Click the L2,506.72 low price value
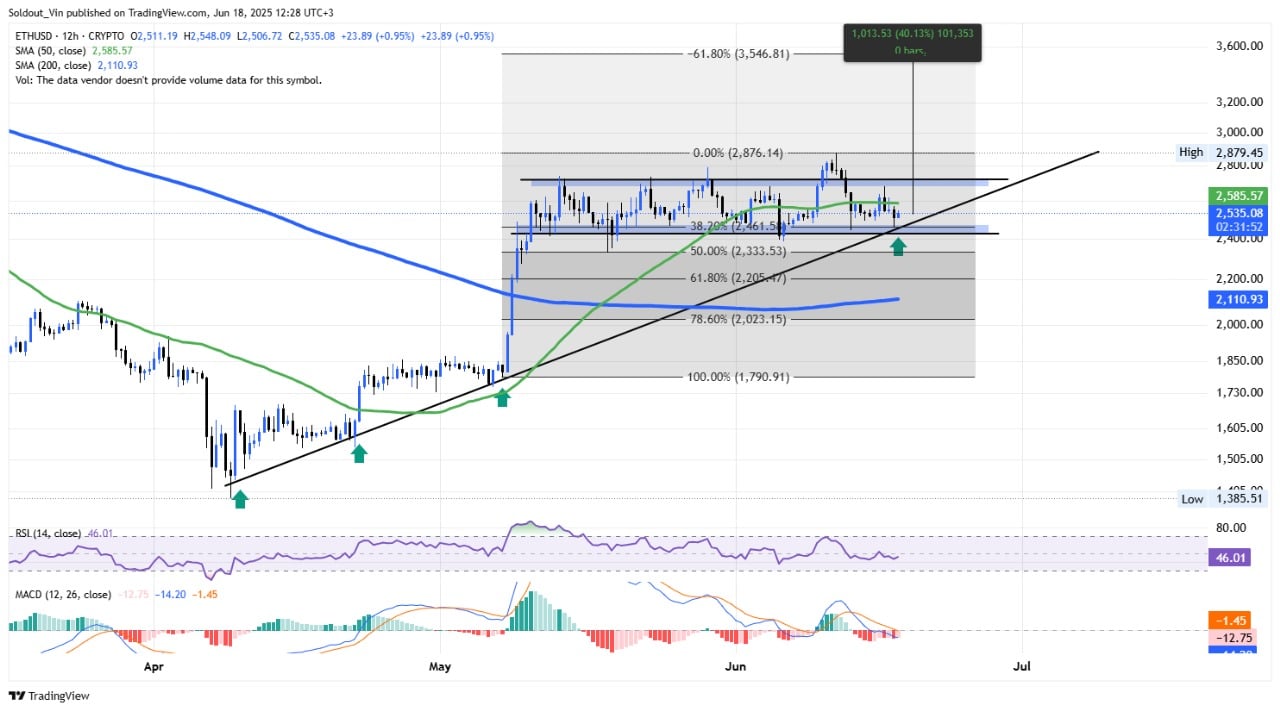Viewport: 1280px width, 711px height. click(x=262, y=36)
